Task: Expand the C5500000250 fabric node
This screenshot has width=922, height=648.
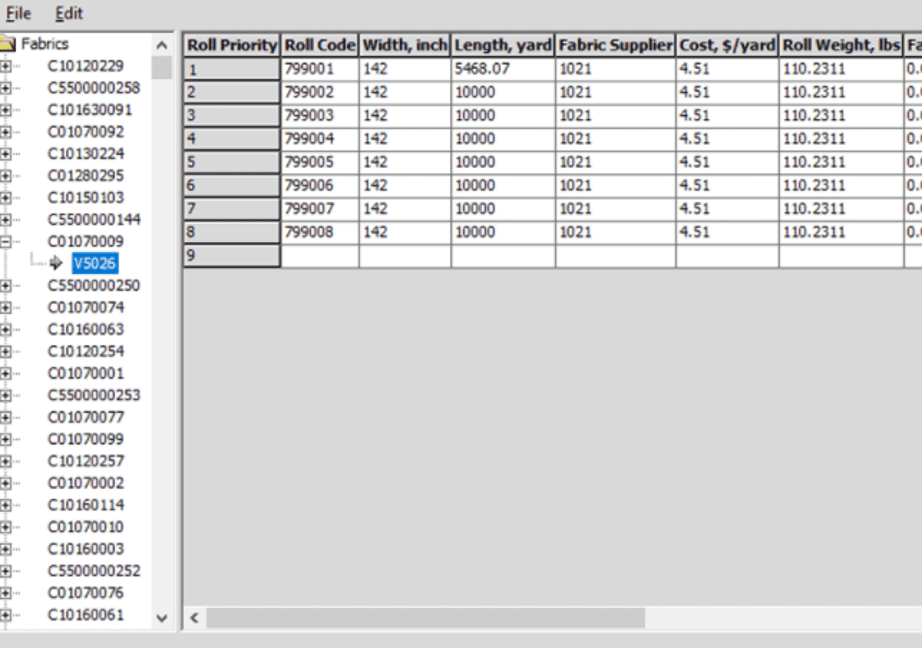Action: point(6,286)
